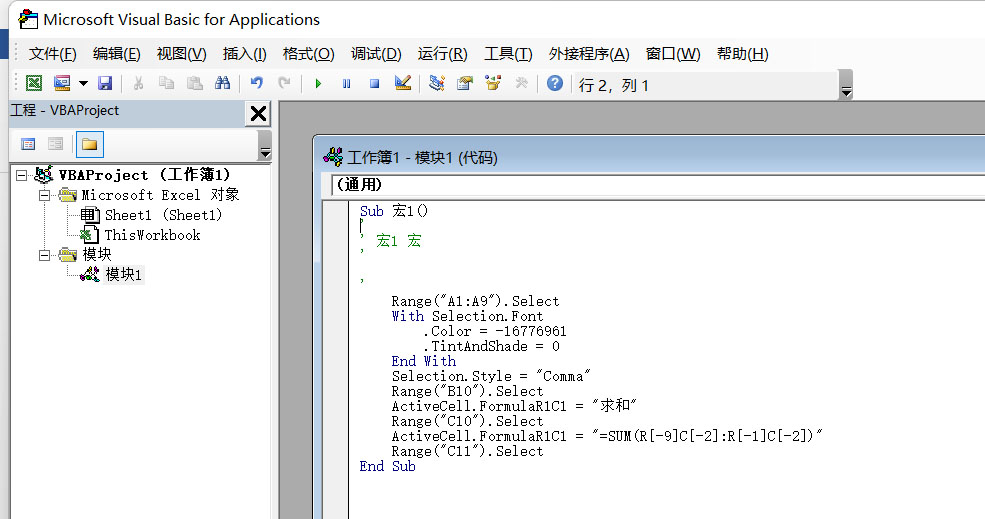Open the 窗口(W) menu
Image resolution: width=985 pixels, height=519 pixels.
tap(673, 54)
